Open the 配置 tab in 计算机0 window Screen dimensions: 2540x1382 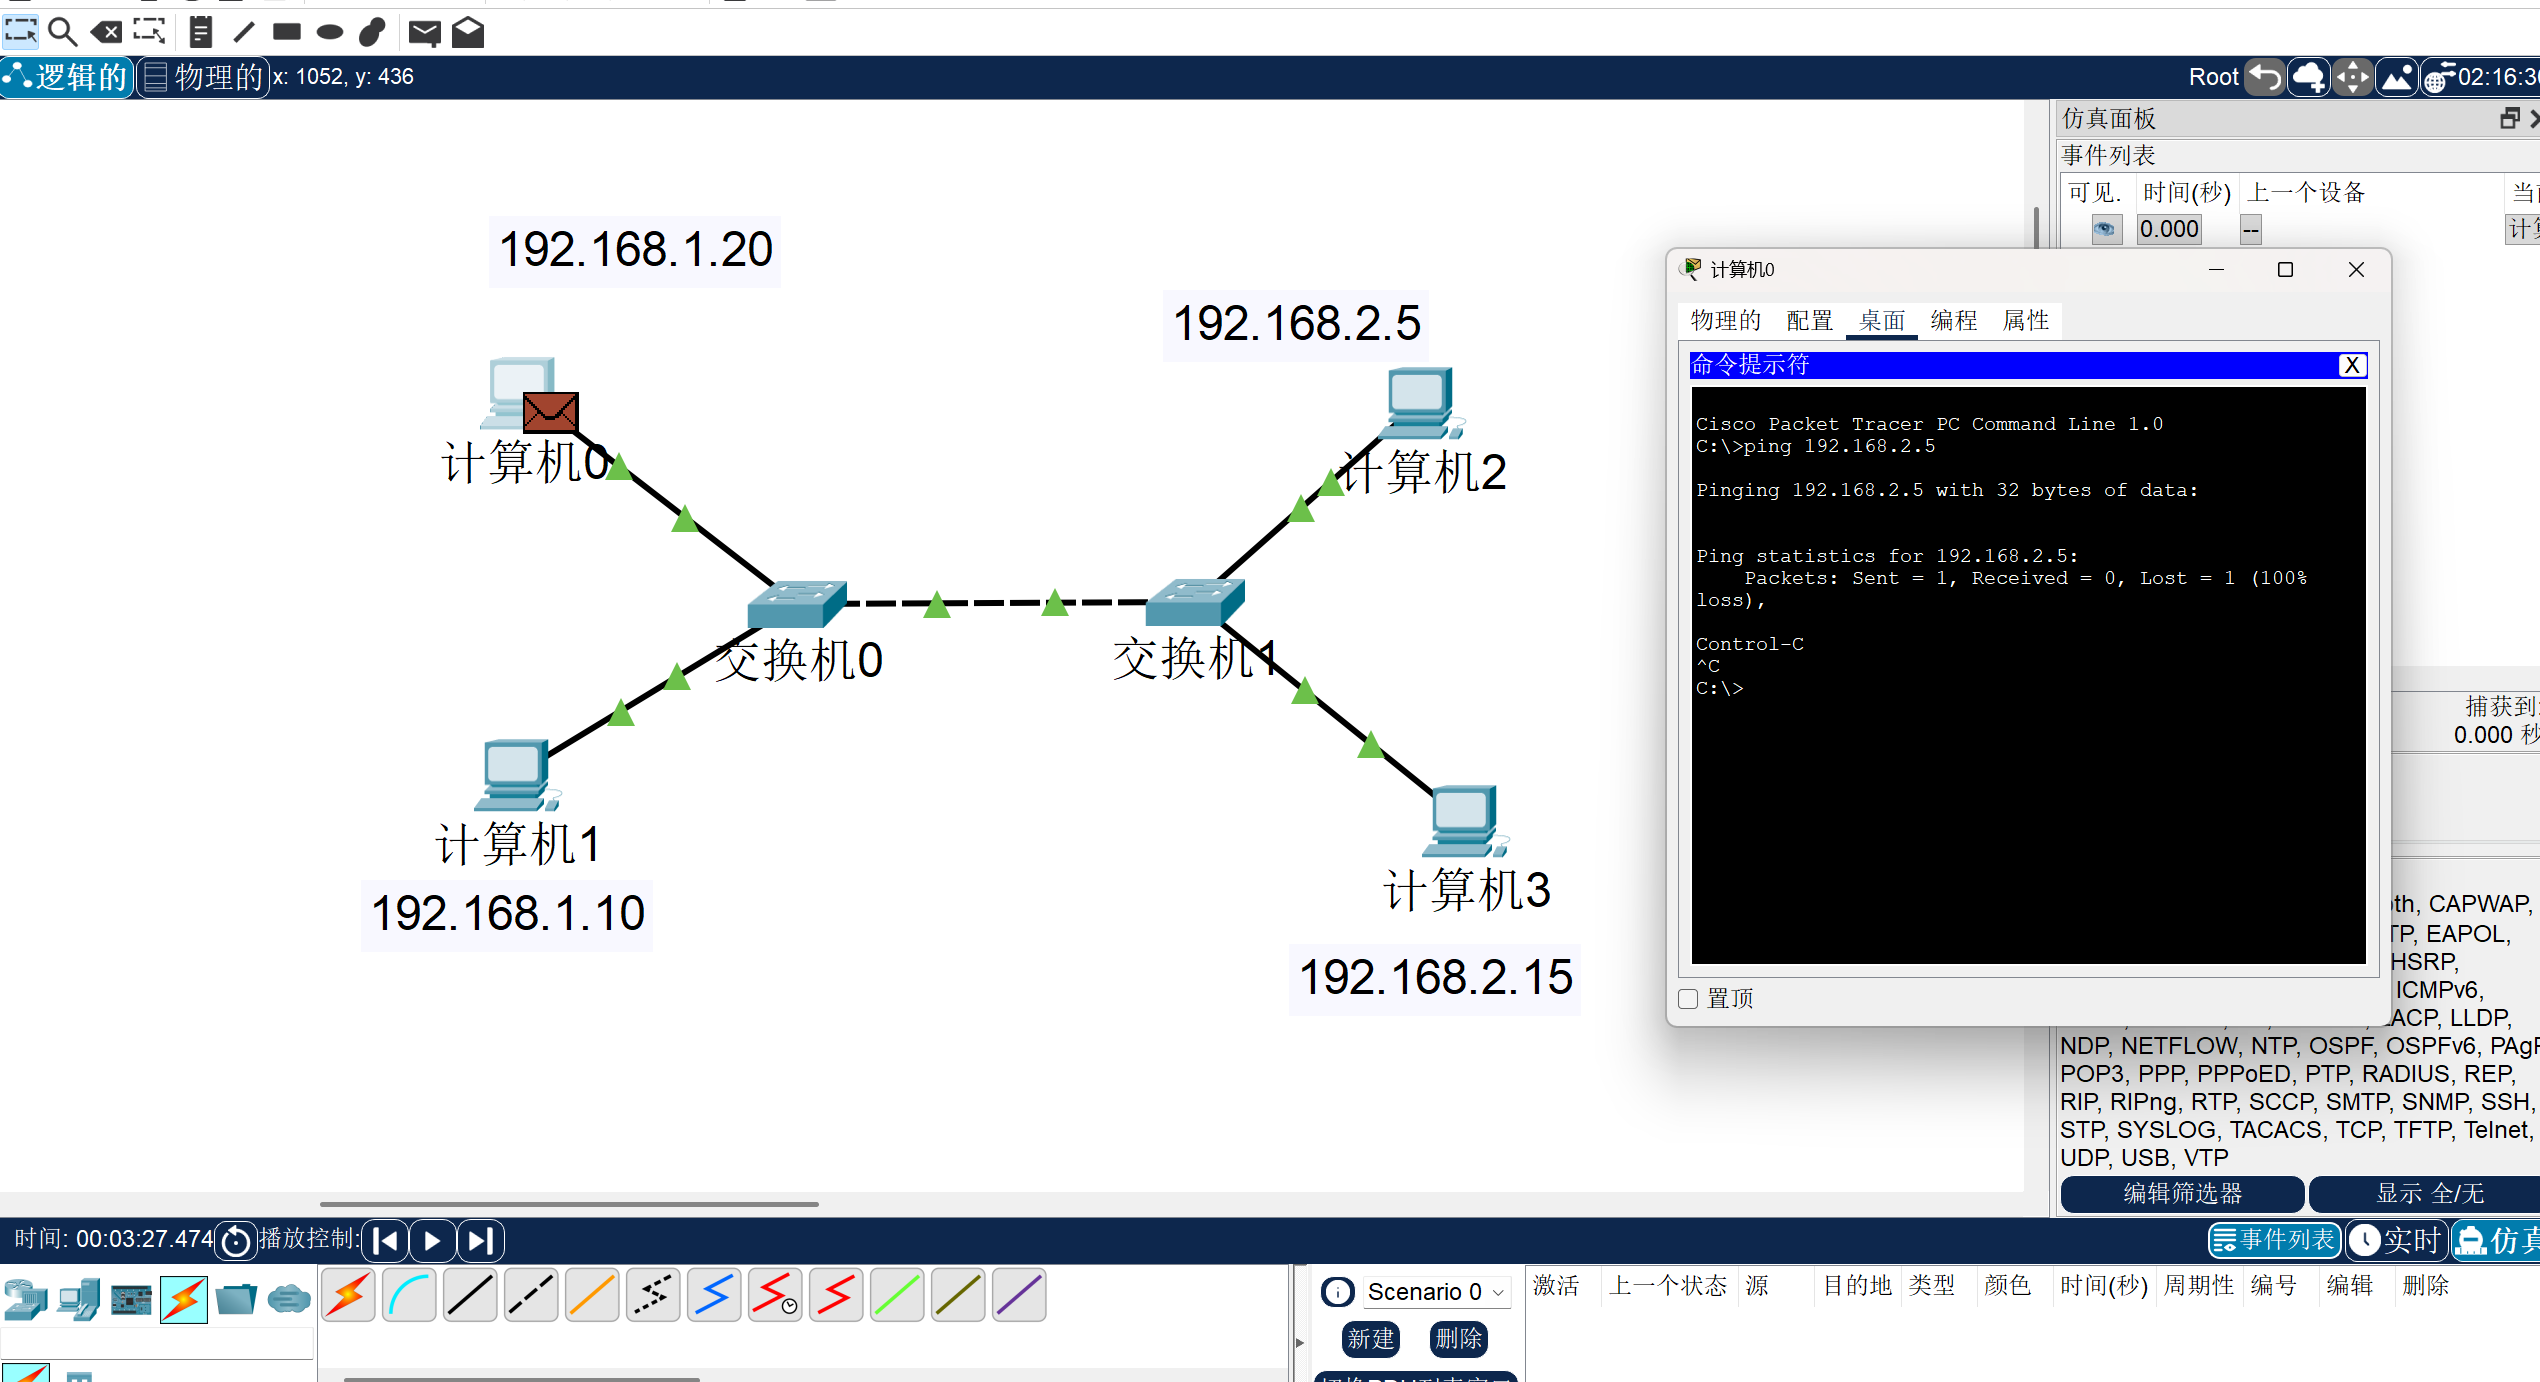coord(1809,321)
